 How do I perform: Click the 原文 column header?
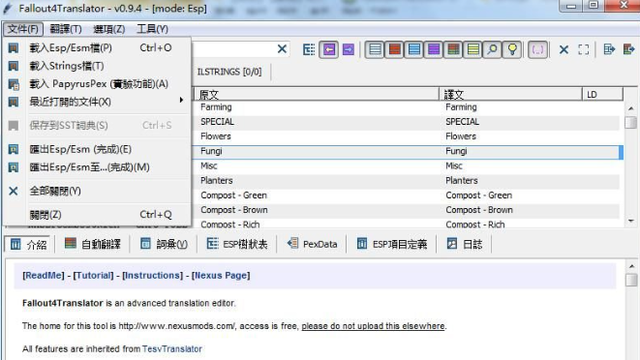[x=316, y=95]
